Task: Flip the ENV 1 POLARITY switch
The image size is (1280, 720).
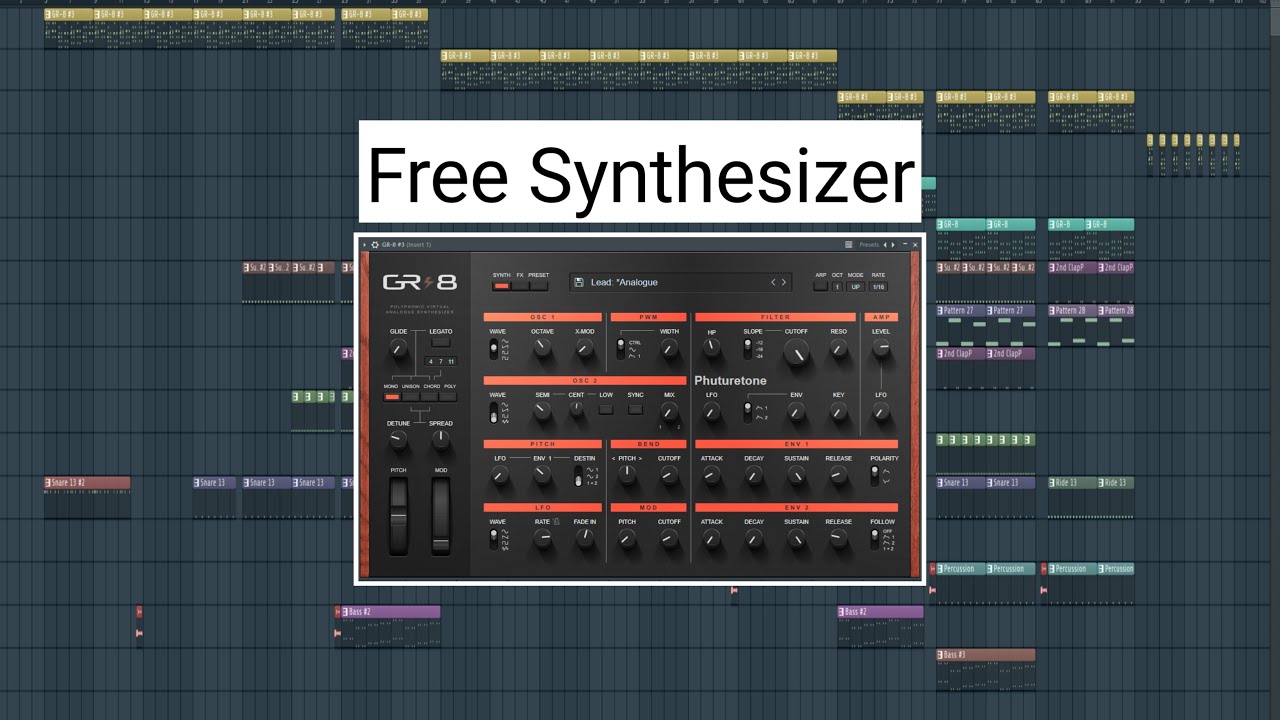Action: click(x=875, y=475)
